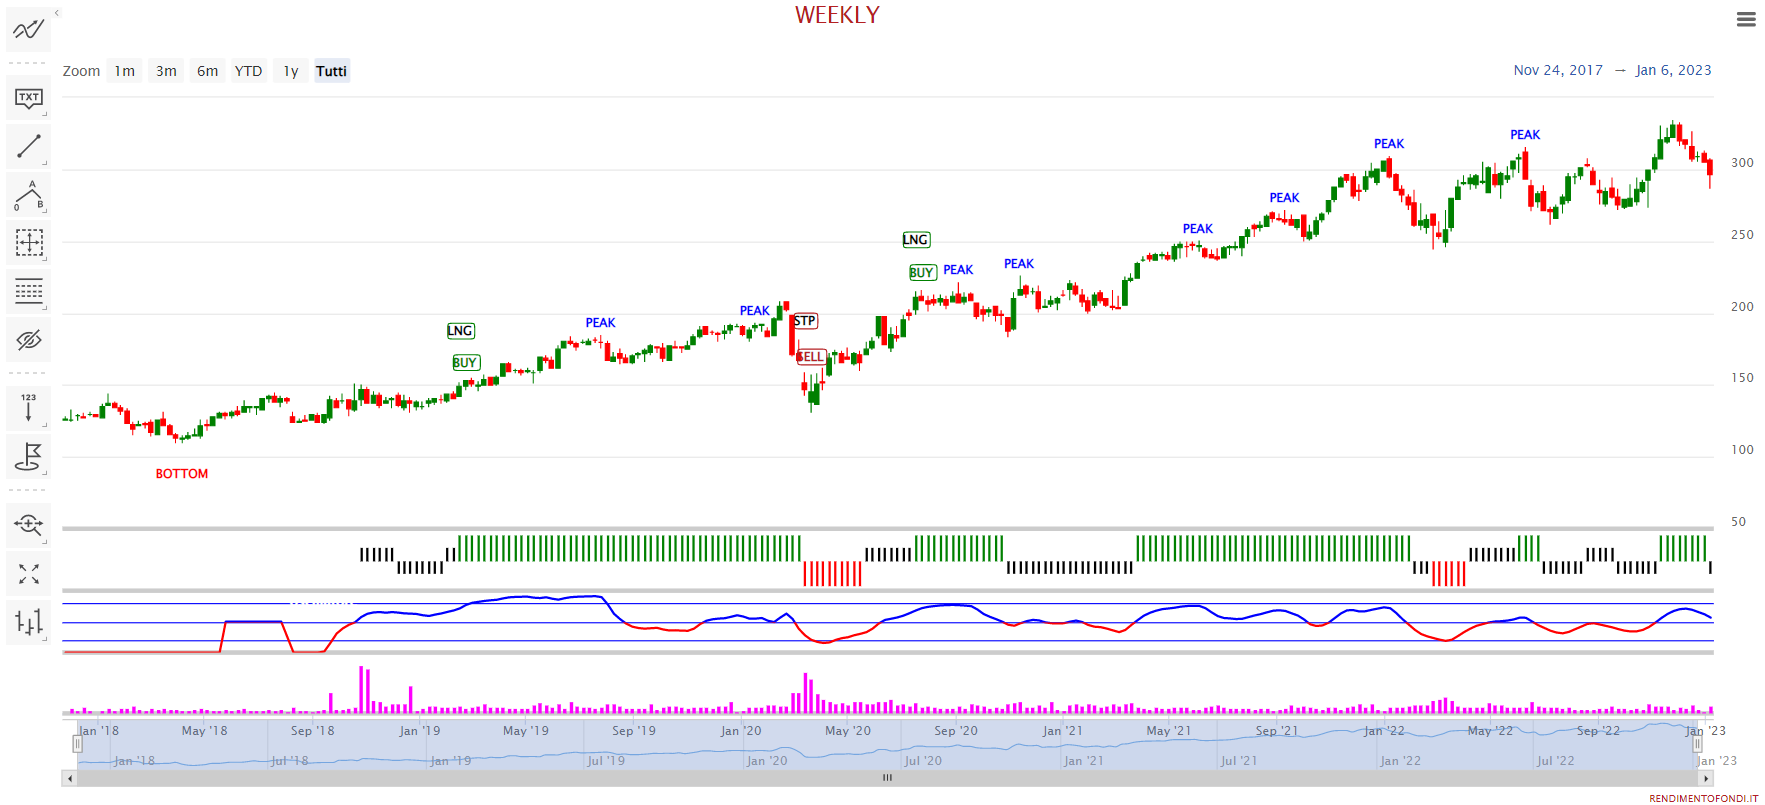The width and height of the screenshot is (1765, 805).
Task: Toggle the price series type icon
Action: 28,622
